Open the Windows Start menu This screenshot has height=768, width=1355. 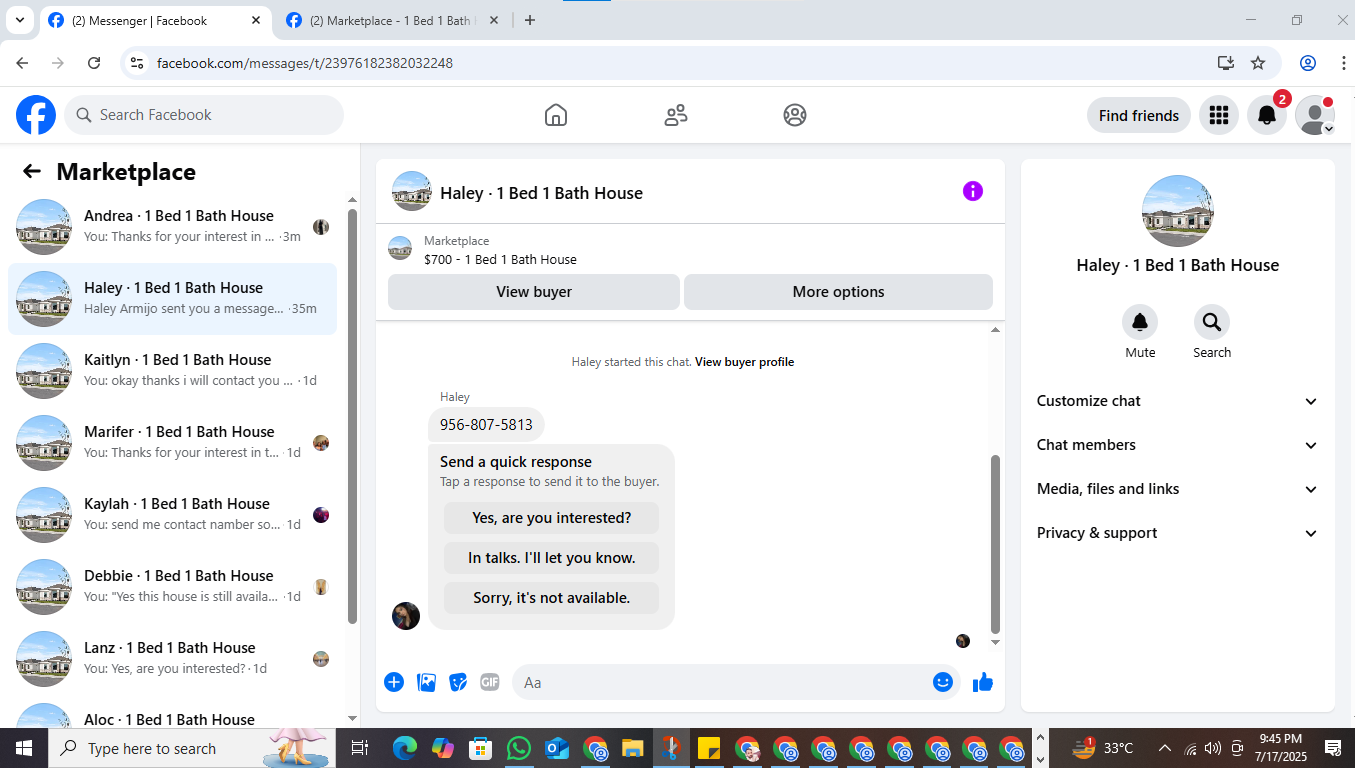(x=24, y=748)
